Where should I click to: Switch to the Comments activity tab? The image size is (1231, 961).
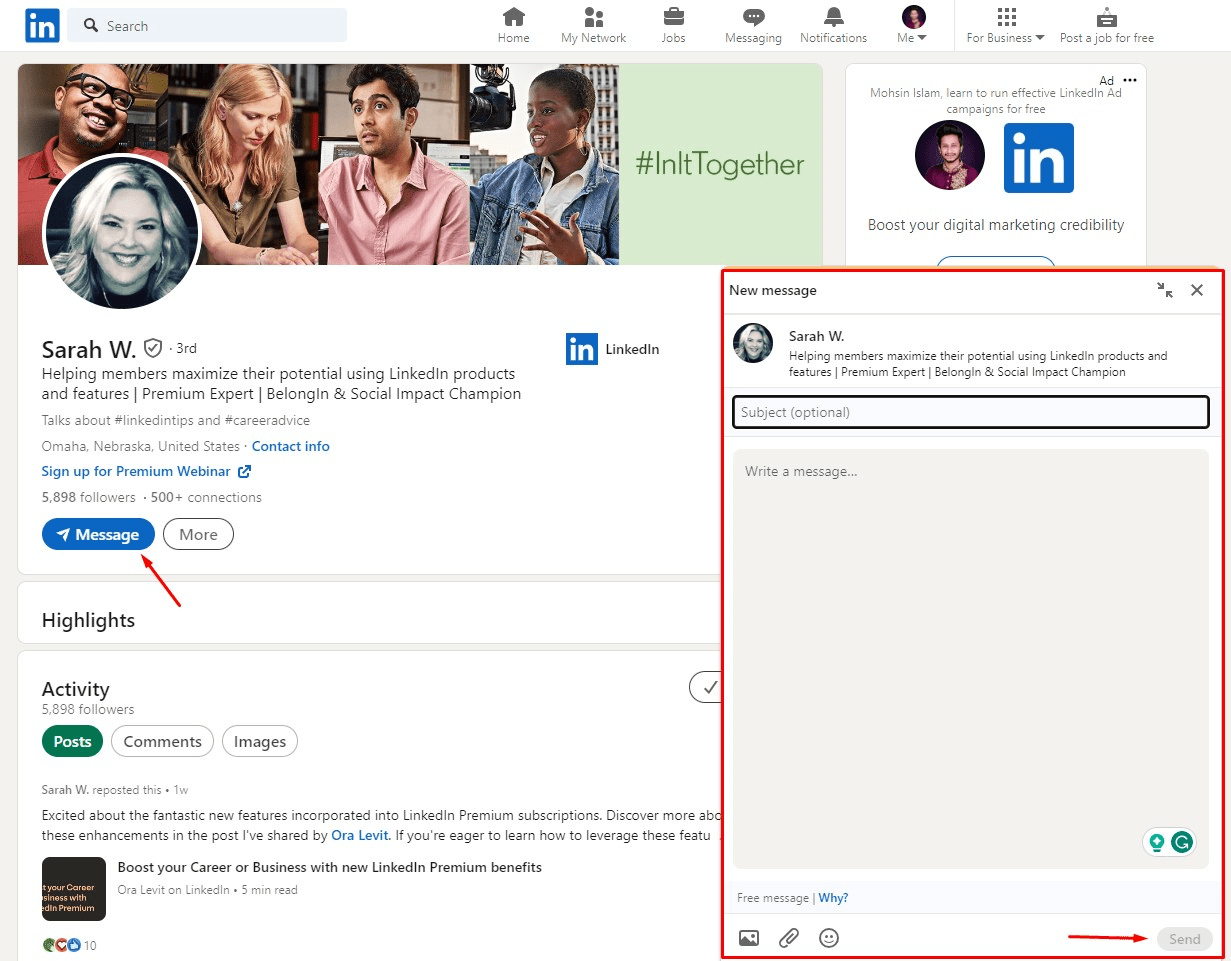pyautogui.click(x=162, y=741)
